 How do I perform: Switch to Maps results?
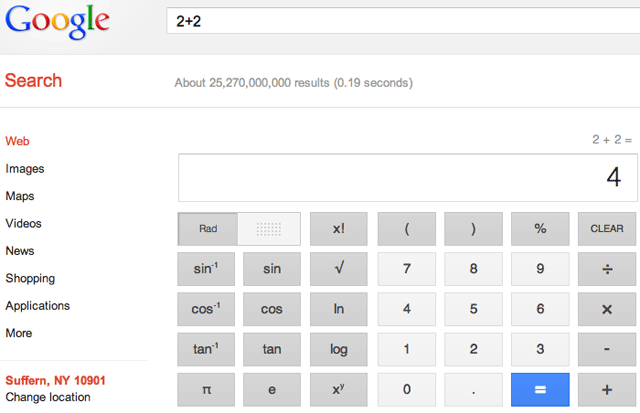[20, 196]
